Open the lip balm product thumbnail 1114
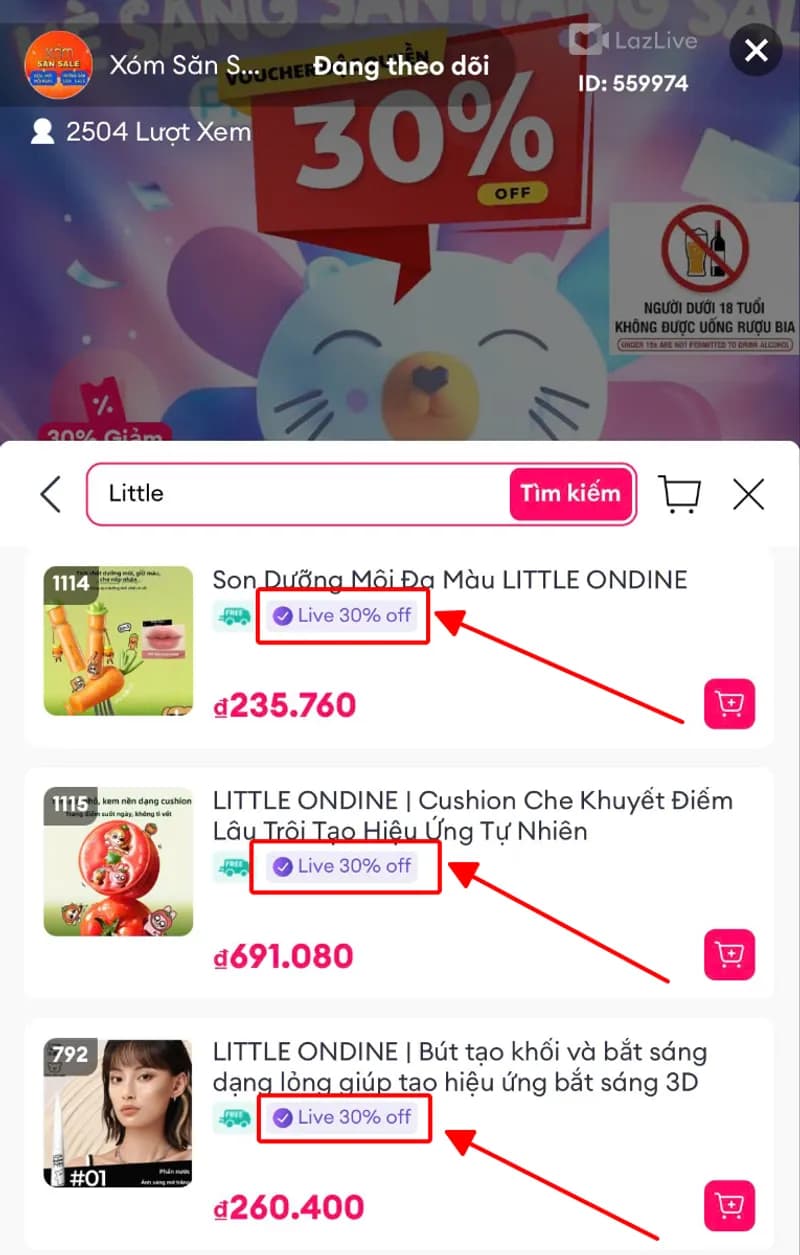The image size is (800, 1255). 119,641
